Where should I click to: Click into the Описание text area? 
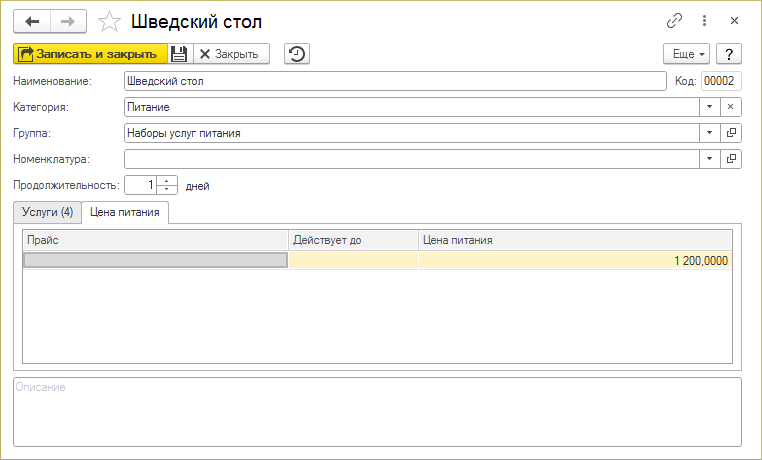click(x=377, y=415)
